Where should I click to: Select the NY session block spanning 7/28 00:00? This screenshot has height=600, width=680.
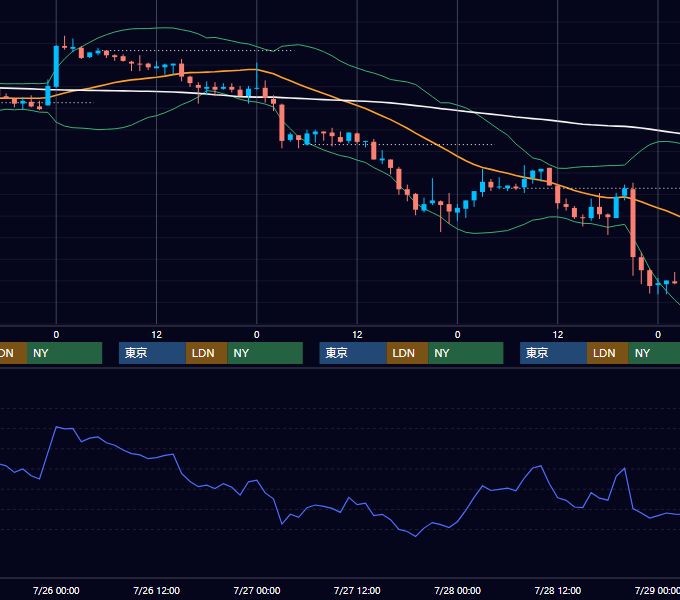[466, 353]
